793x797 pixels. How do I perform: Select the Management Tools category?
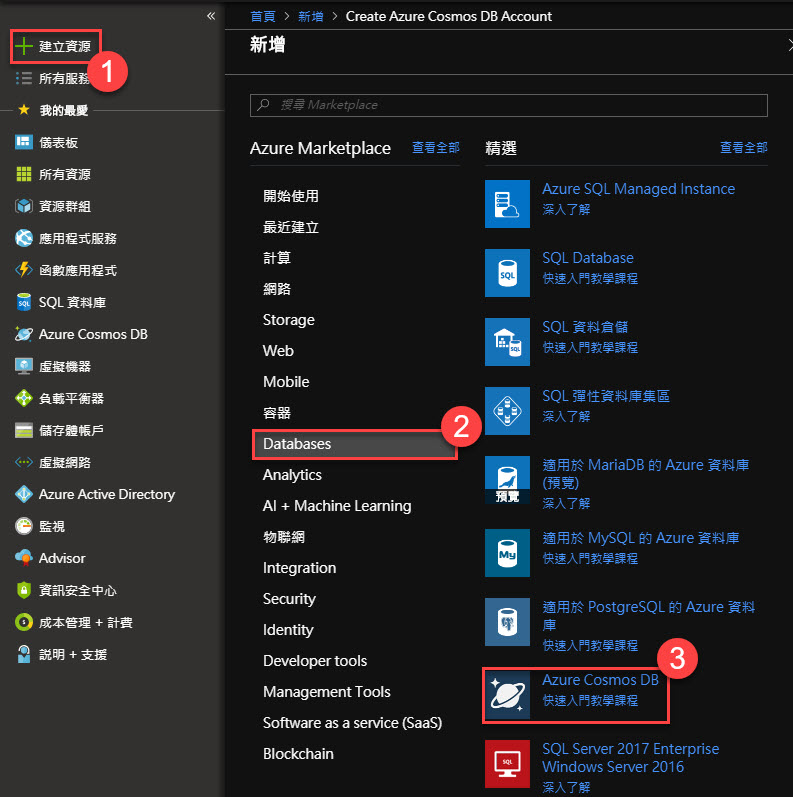click(x=327, y=692)
